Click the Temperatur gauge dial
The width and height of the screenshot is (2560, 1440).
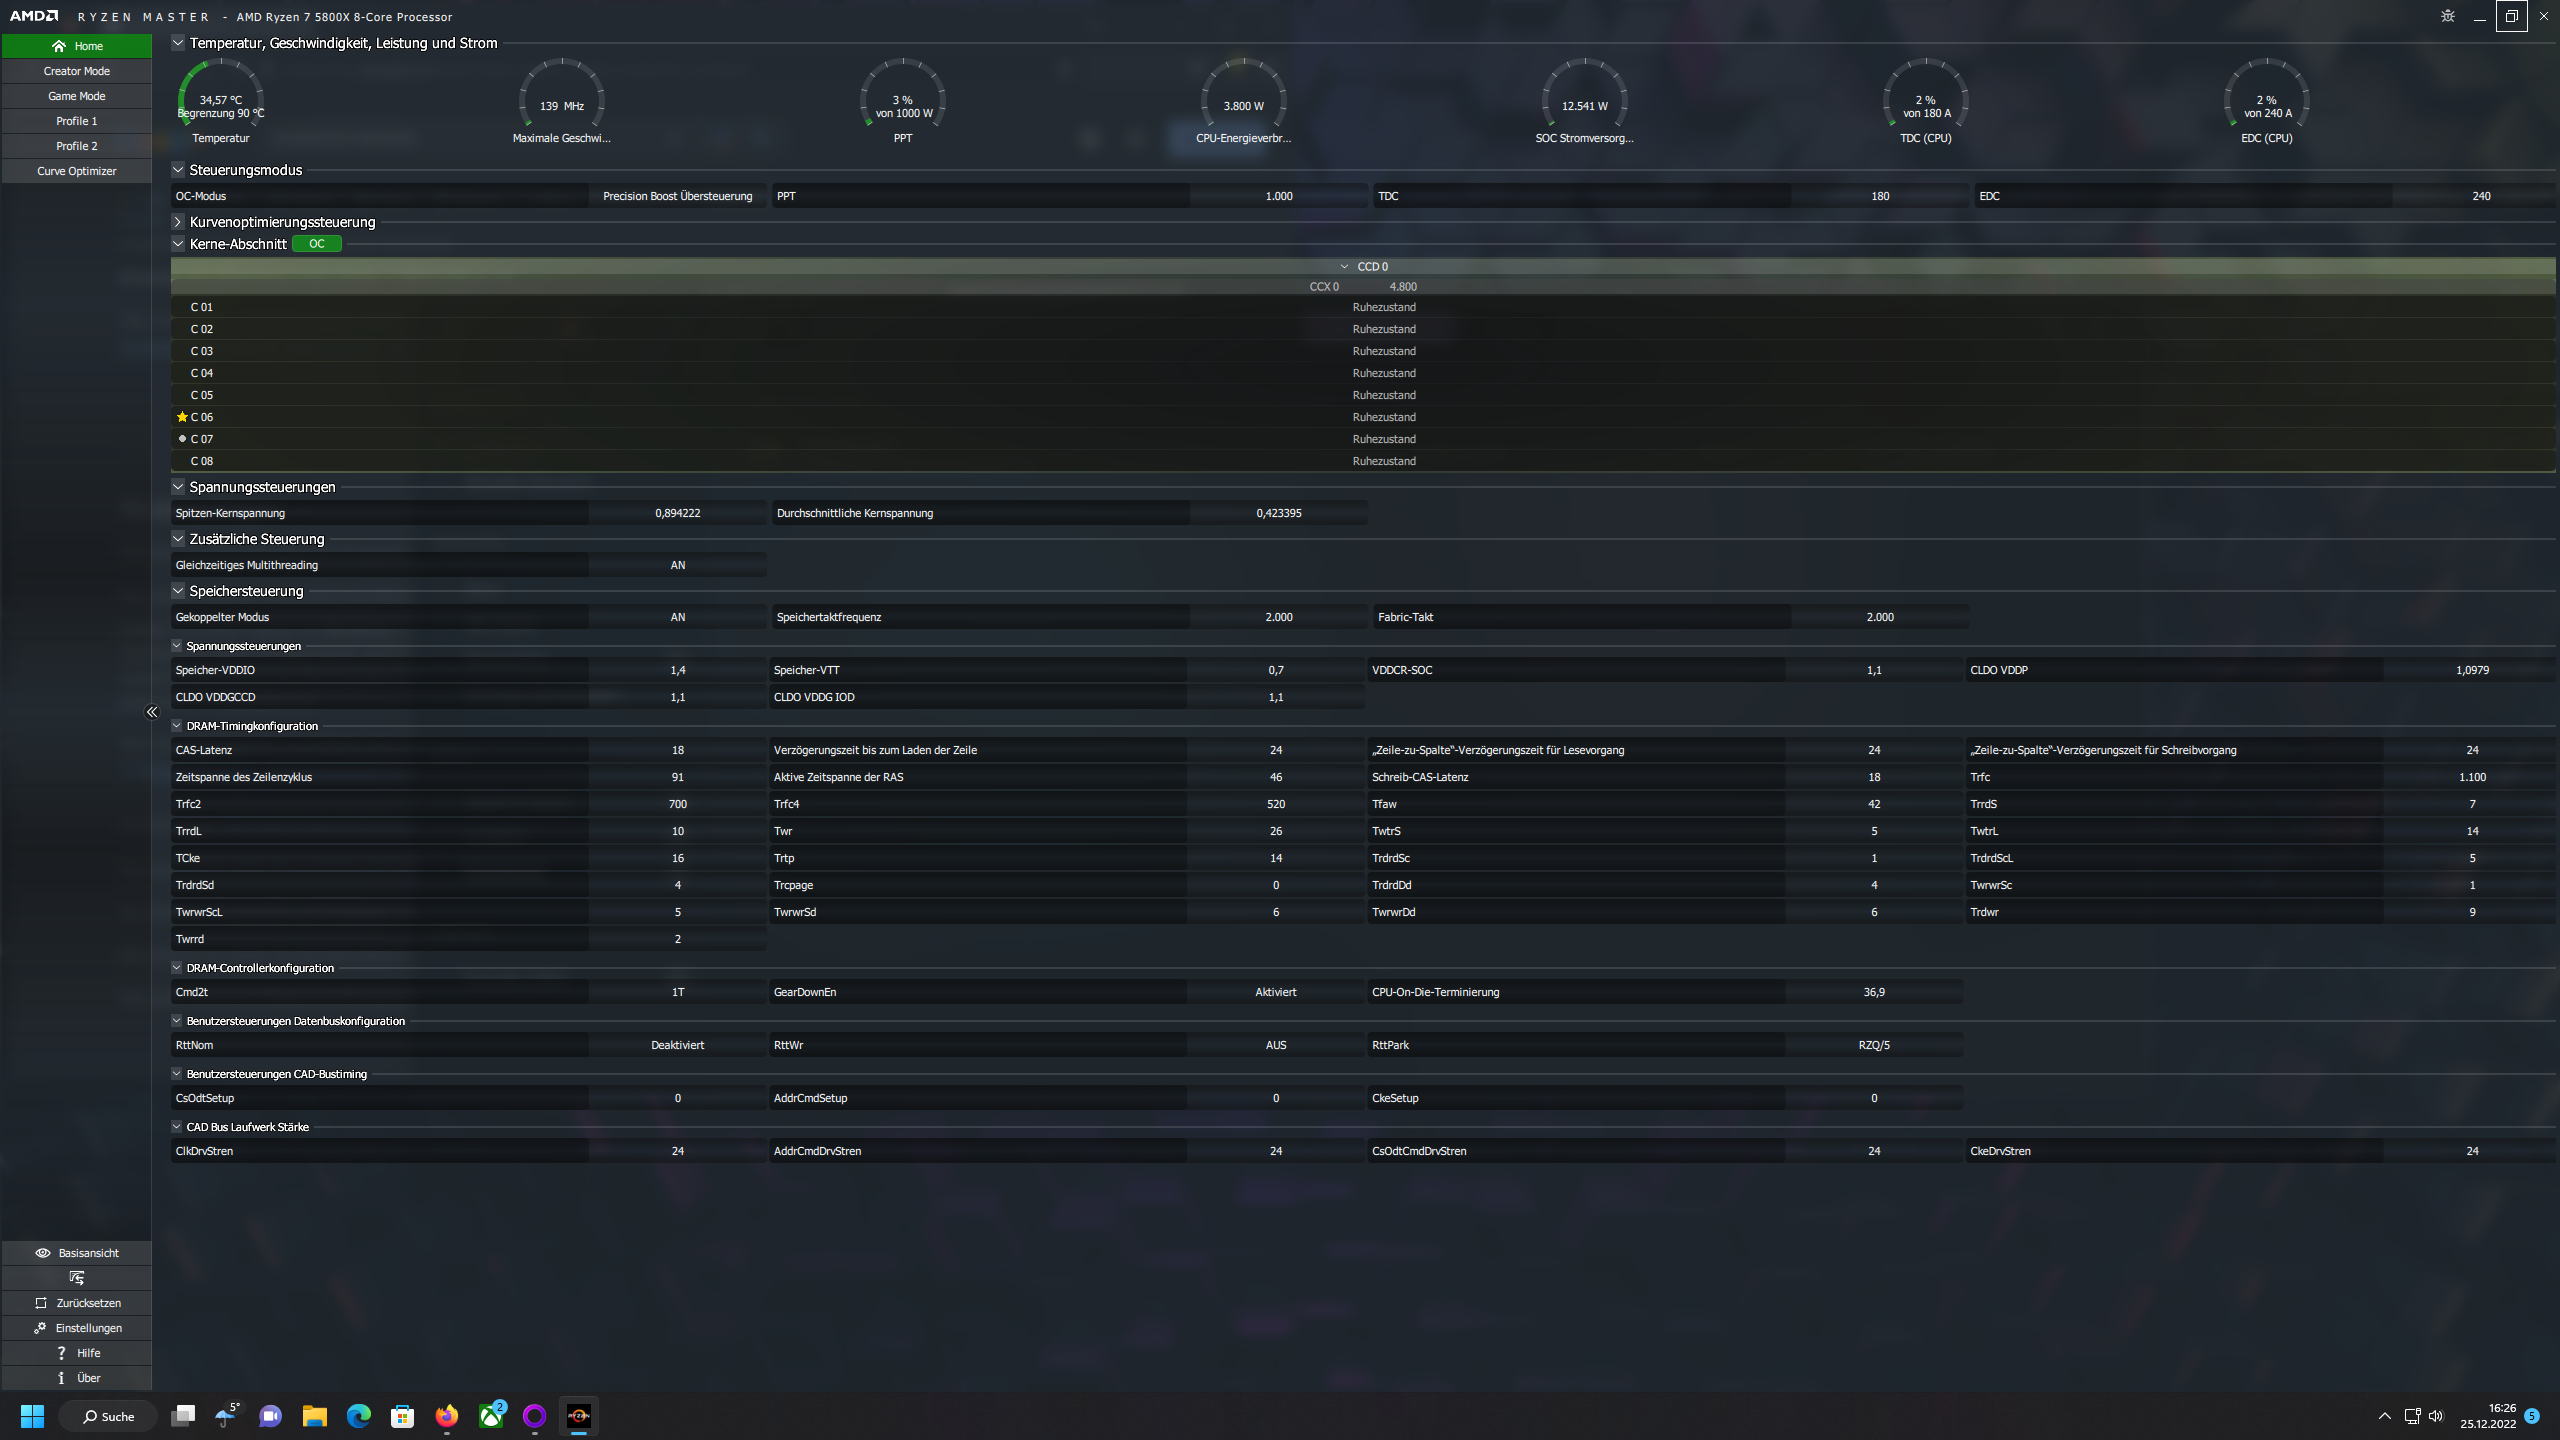point(221,100)
